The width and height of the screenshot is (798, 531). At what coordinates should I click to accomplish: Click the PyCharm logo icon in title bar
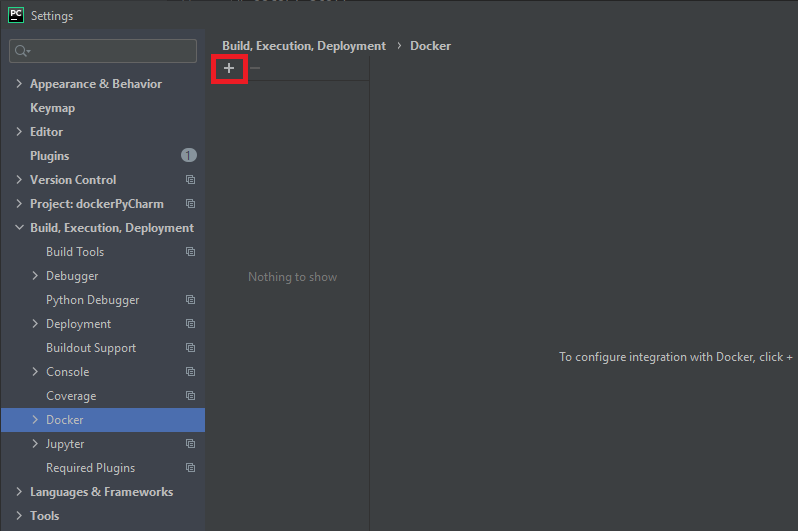click(16, 15)
